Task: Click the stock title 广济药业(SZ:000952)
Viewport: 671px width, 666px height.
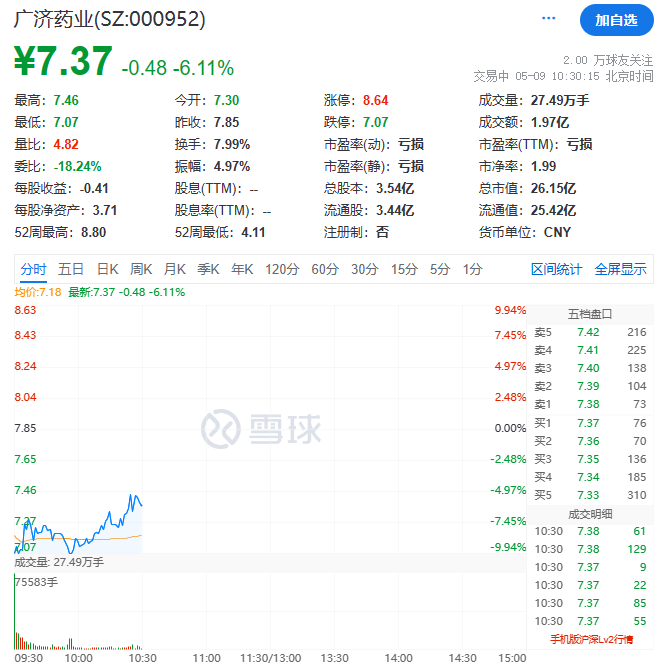Action: click(x=110, y=19)
